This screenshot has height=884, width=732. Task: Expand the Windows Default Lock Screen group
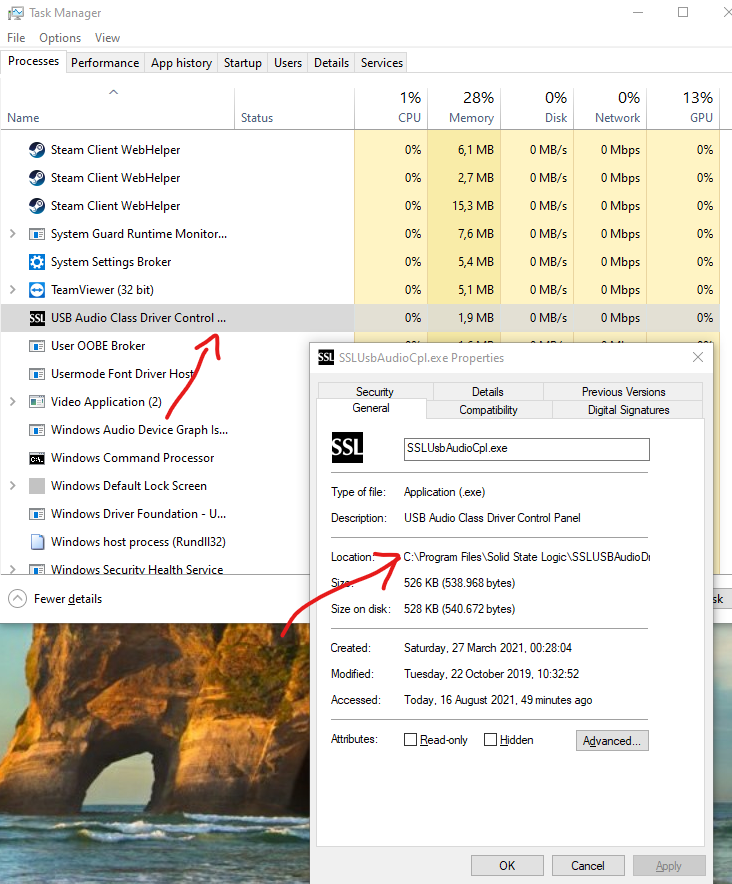13,485
